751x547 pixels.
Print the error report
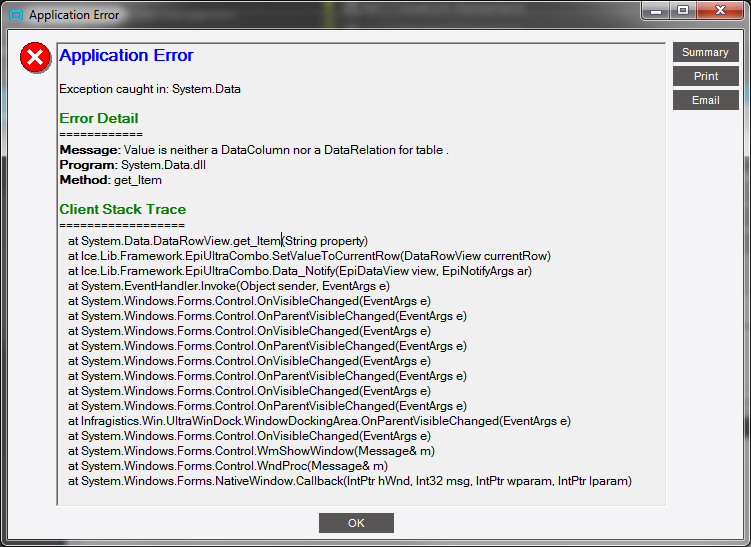(705, 76)
